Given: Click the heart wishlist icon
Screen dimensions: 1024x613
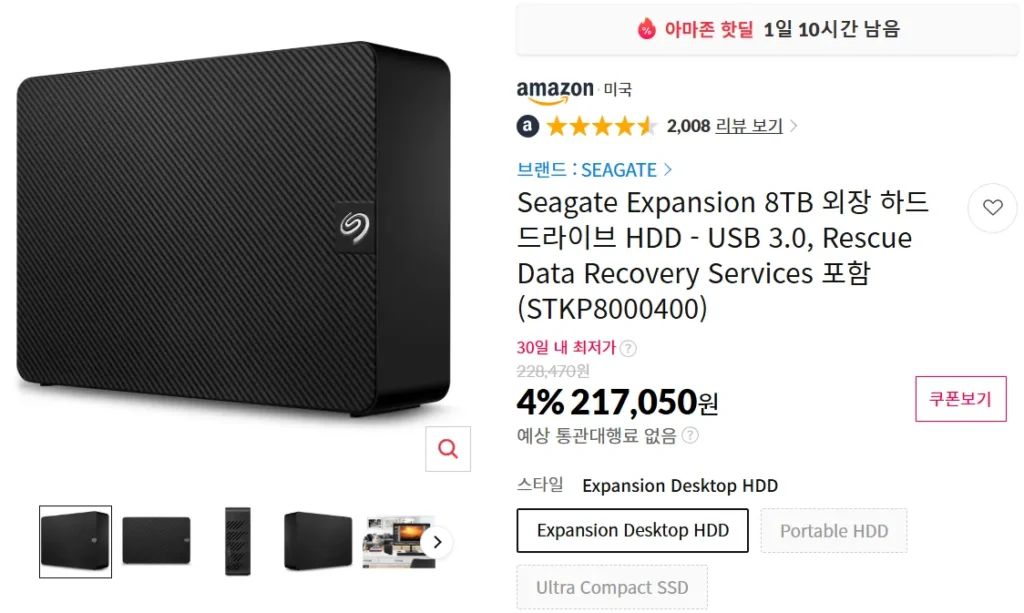Looking at the screenshot, I should pyautogui.click(x=992, y=208).
